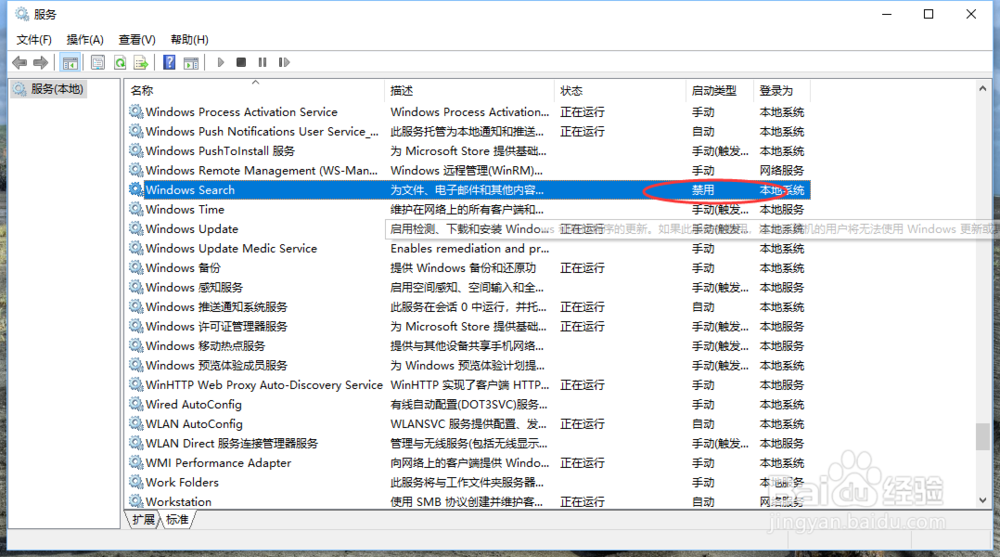Screen dimensions: 1000x557
Task: Select the Windows Time service name
Action: pyautogui.click(x=185, y=209)
